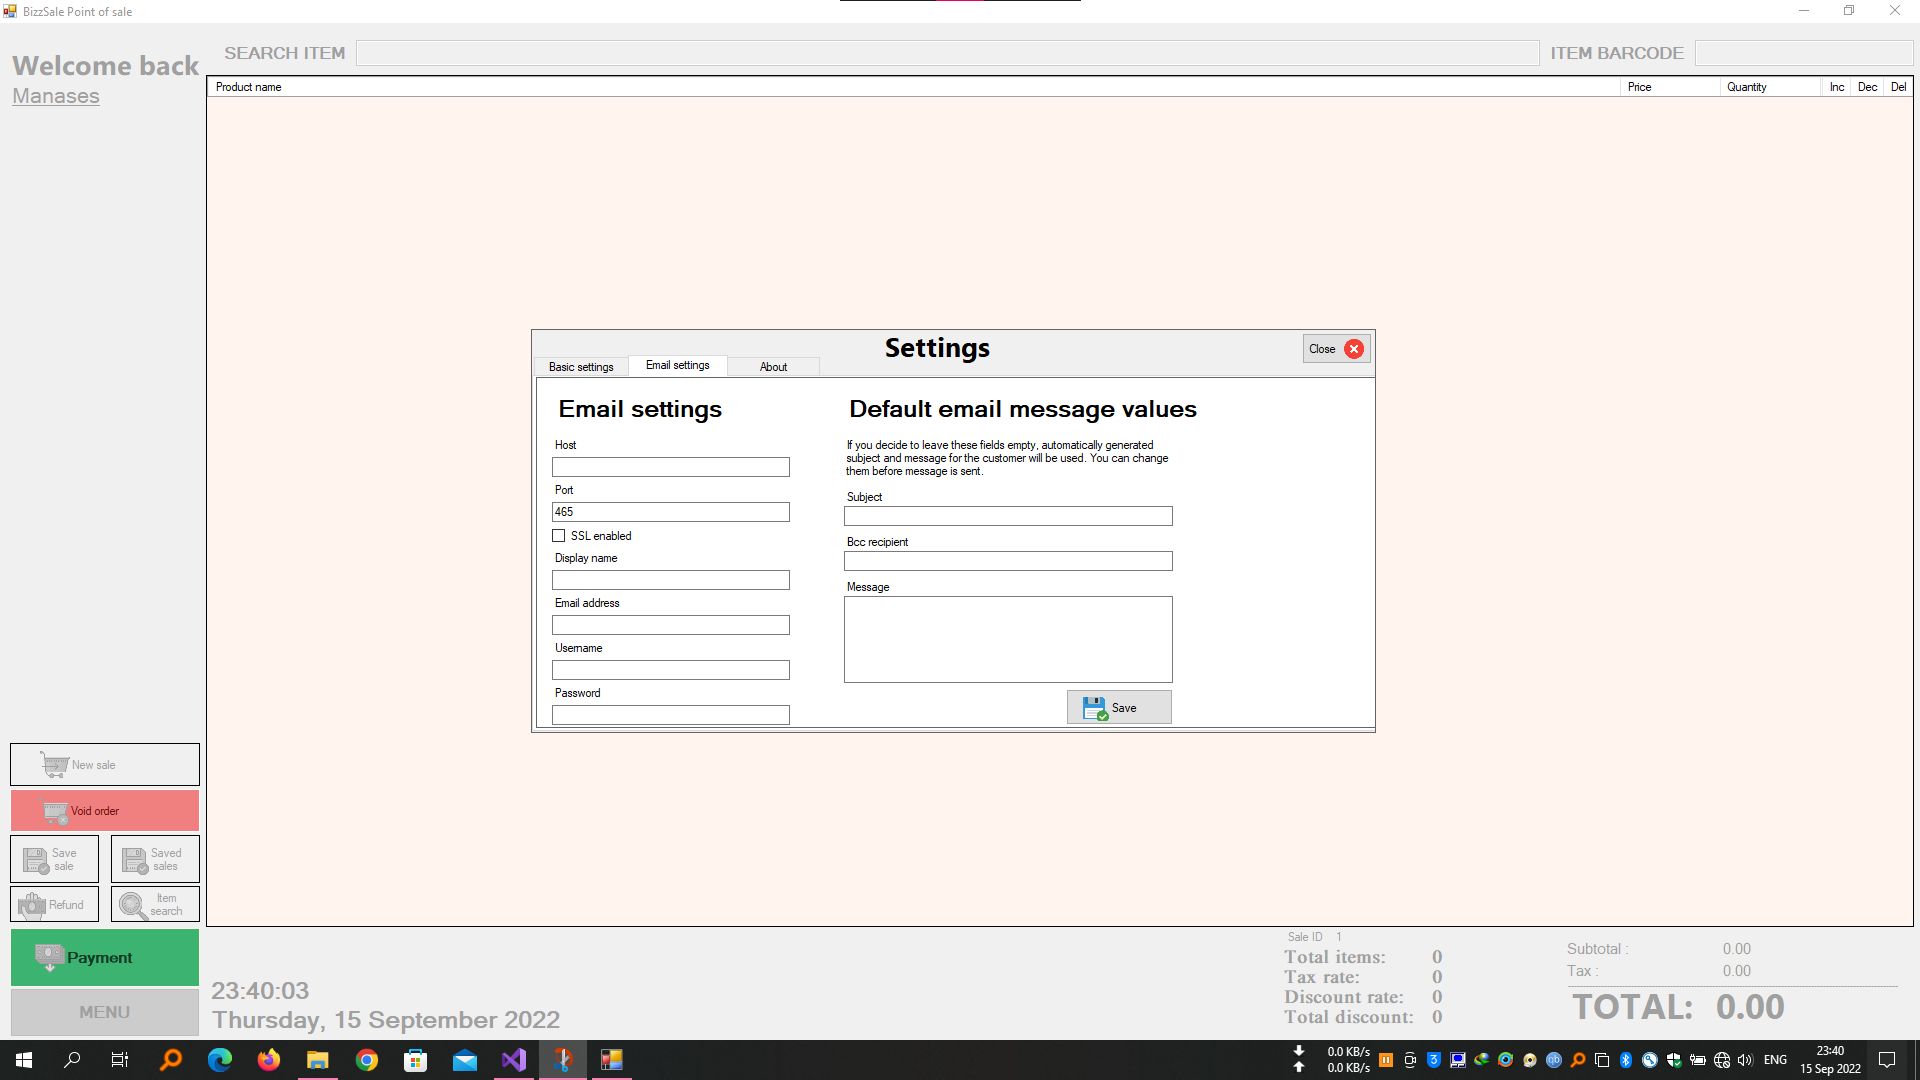This screenshot has width=1920, height=1080.
Task: Click the Void order button
Action: click(105, 811)
